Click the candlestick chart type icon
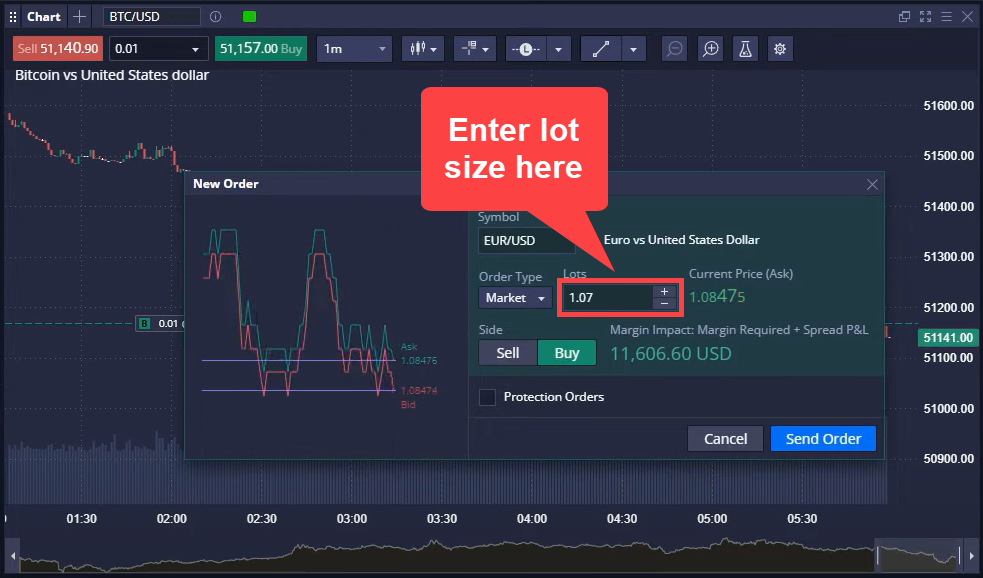This screenshot has width=983, height=578. [x=420, y=49]
